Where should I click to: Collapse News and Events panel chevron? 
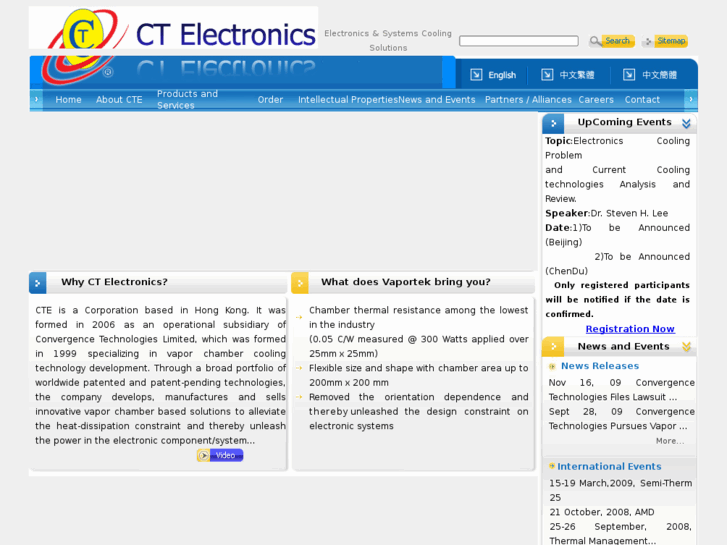tap(686, 346)
